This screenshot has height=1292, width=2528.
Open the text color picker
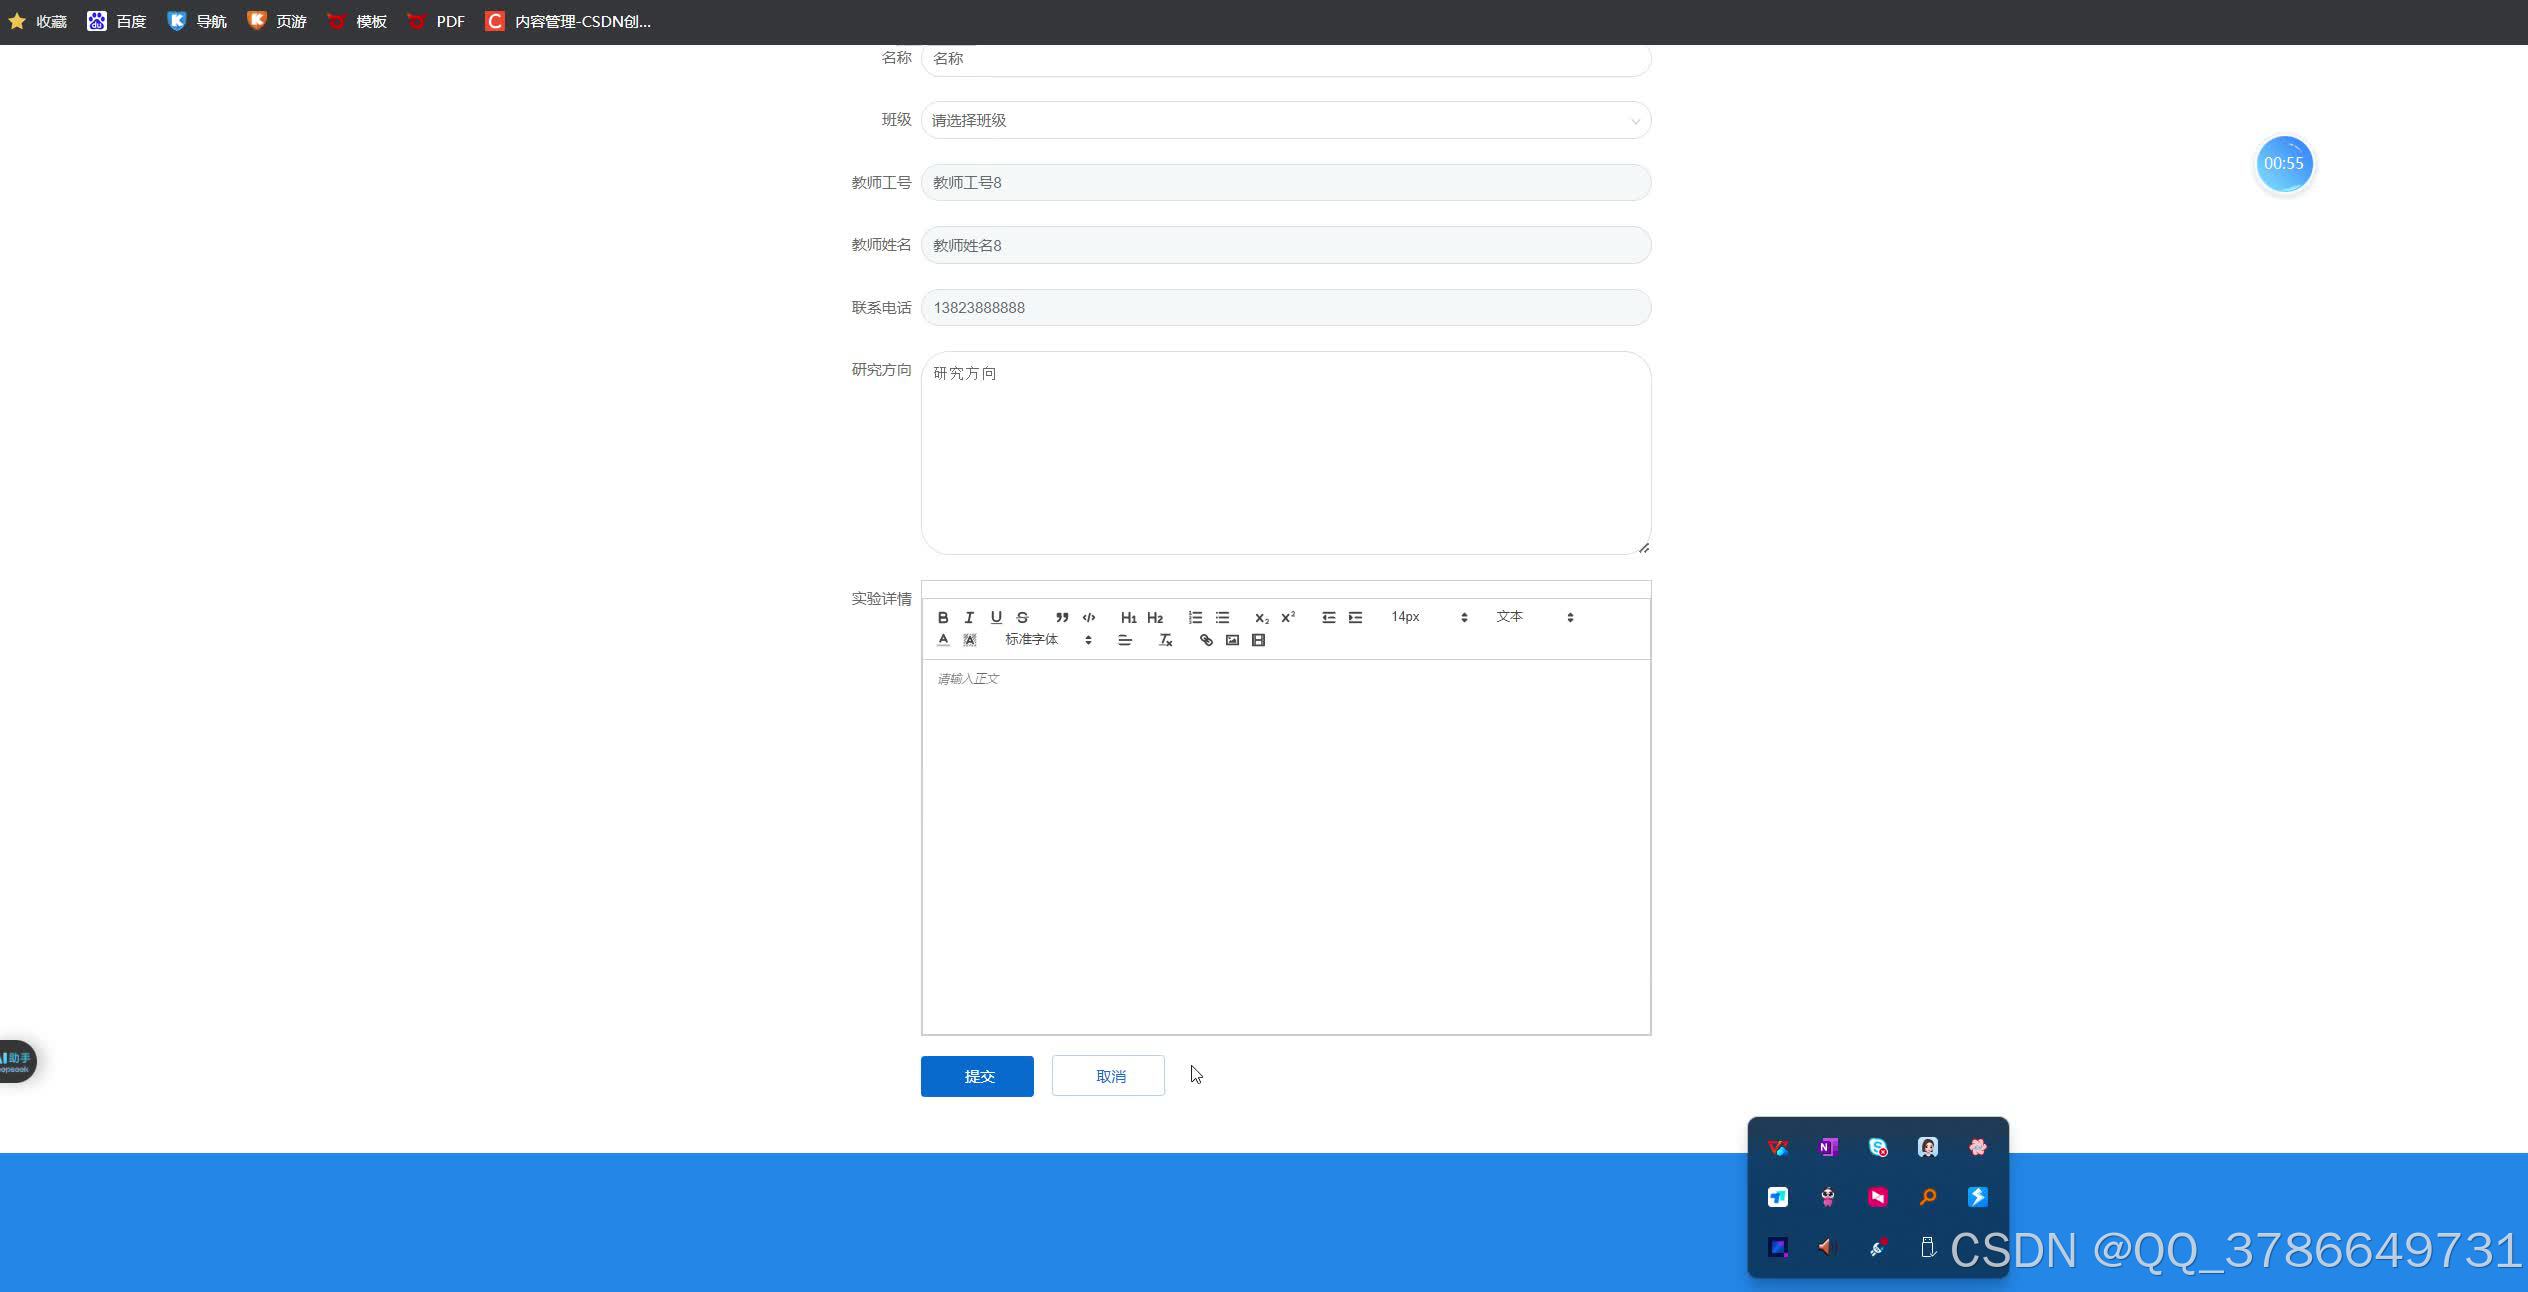point(943,640)
